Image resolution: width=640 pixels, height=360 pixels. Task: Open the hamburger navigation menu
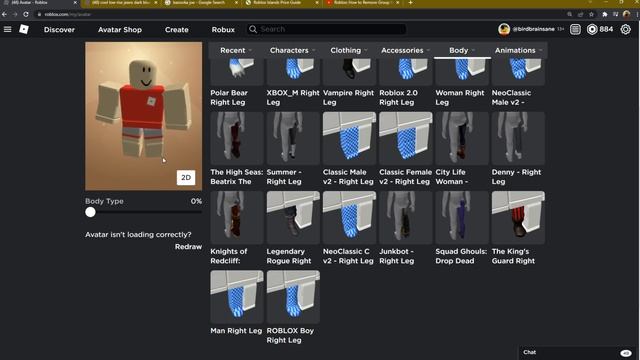pos(7,29)
